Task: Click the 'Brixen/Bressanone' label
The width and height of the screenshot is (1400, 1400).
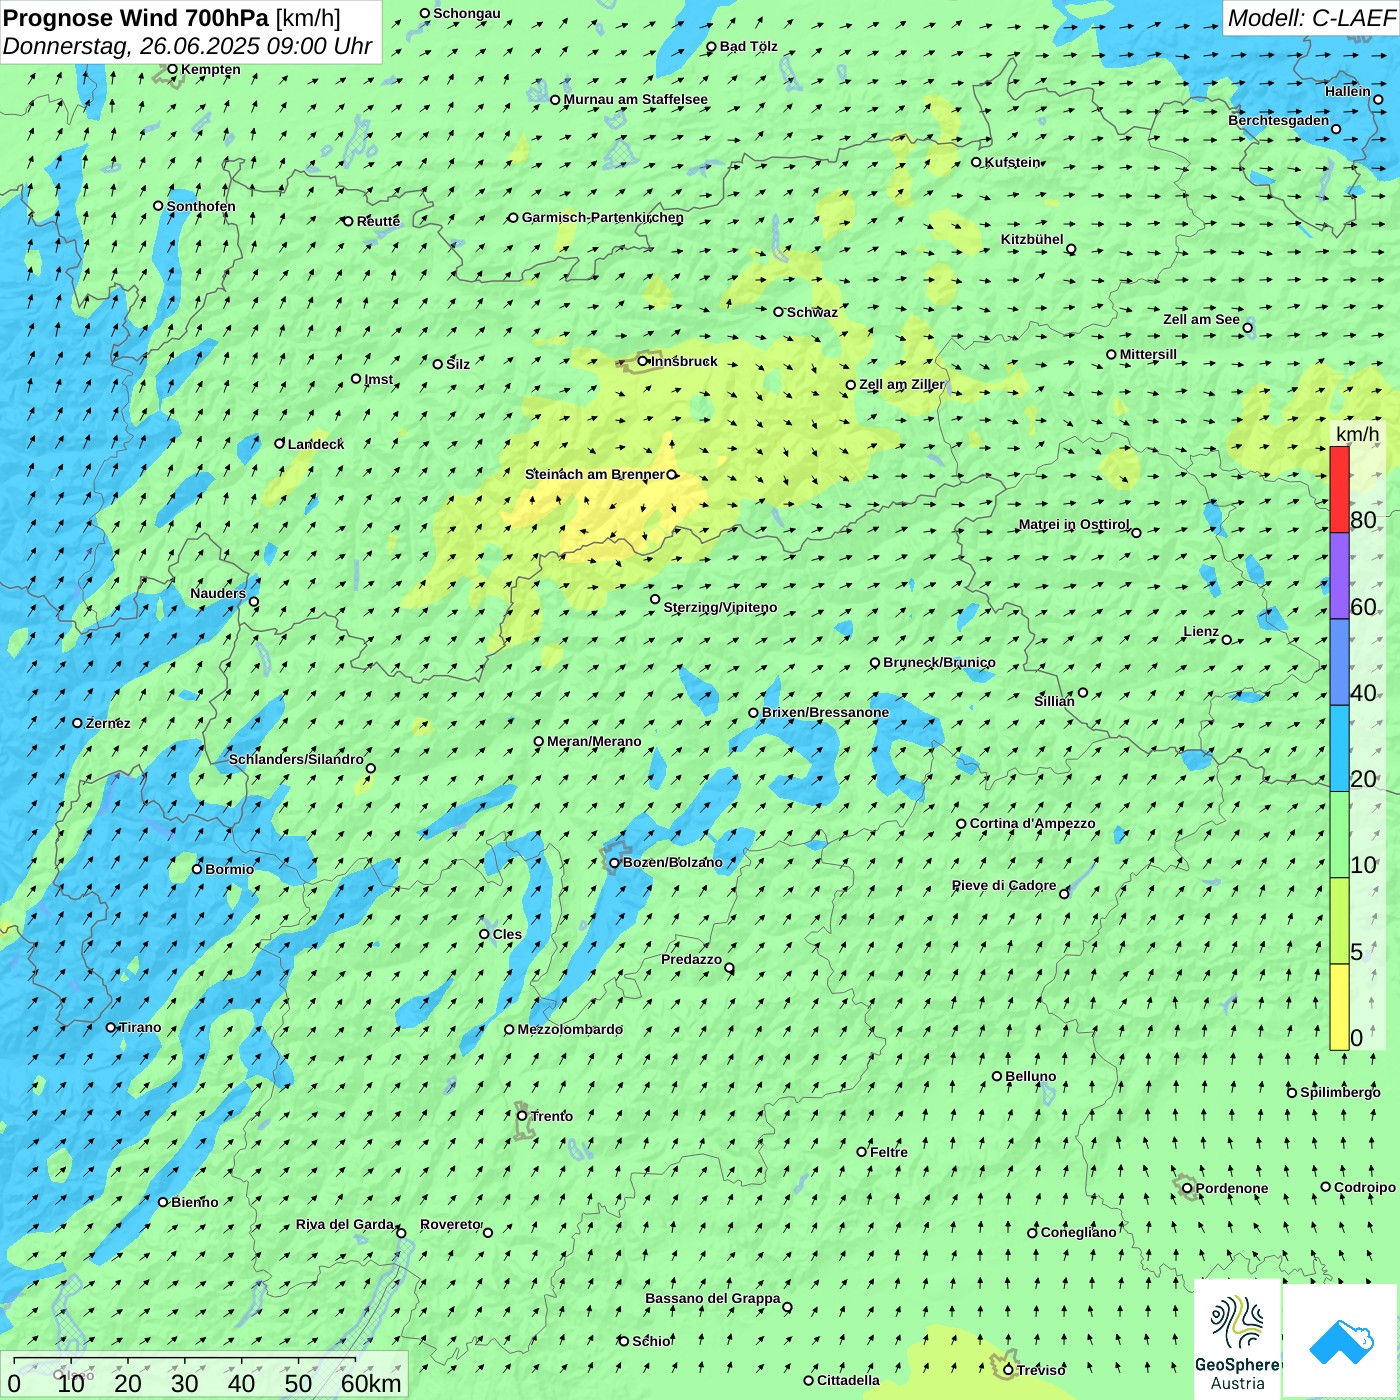Action: pos(825,712)
